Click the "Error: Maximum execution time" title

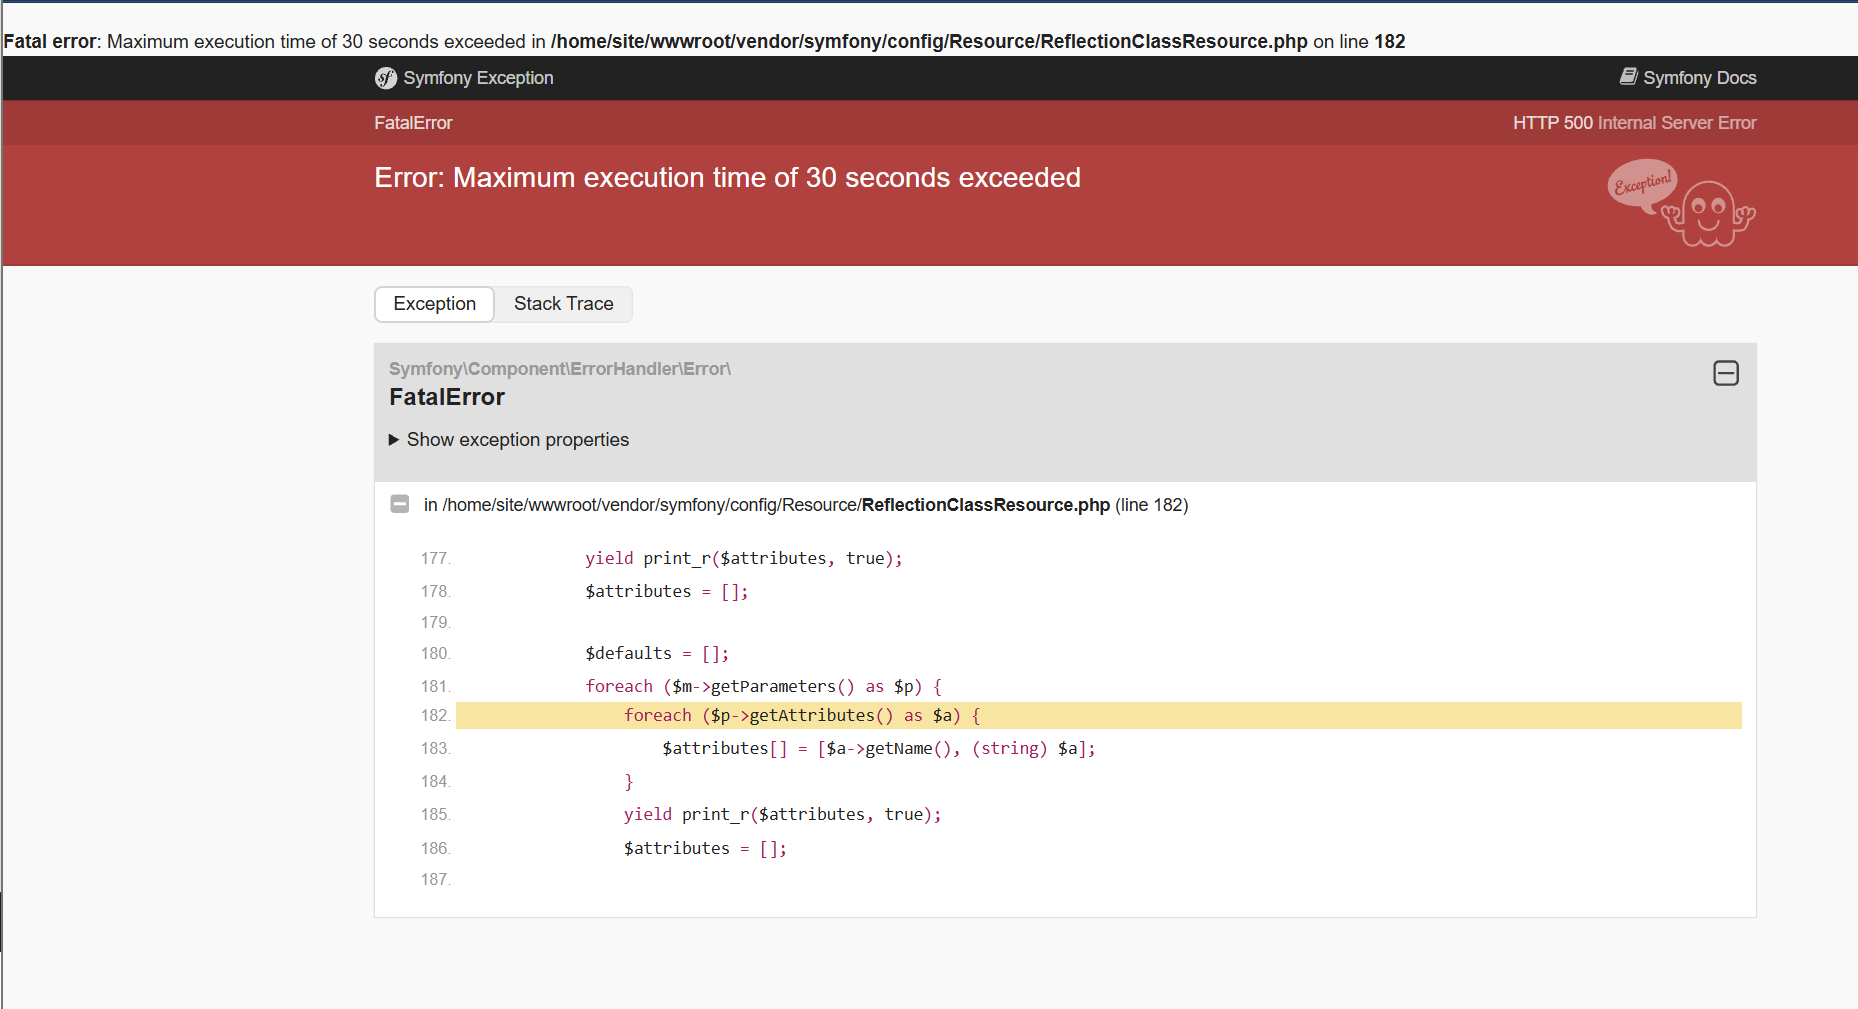tap(727, 178)
